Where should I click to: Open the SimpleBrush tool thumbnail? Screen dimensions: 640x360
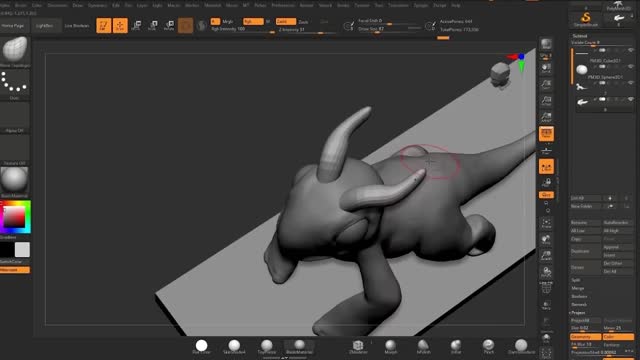[x=586, y=19]
